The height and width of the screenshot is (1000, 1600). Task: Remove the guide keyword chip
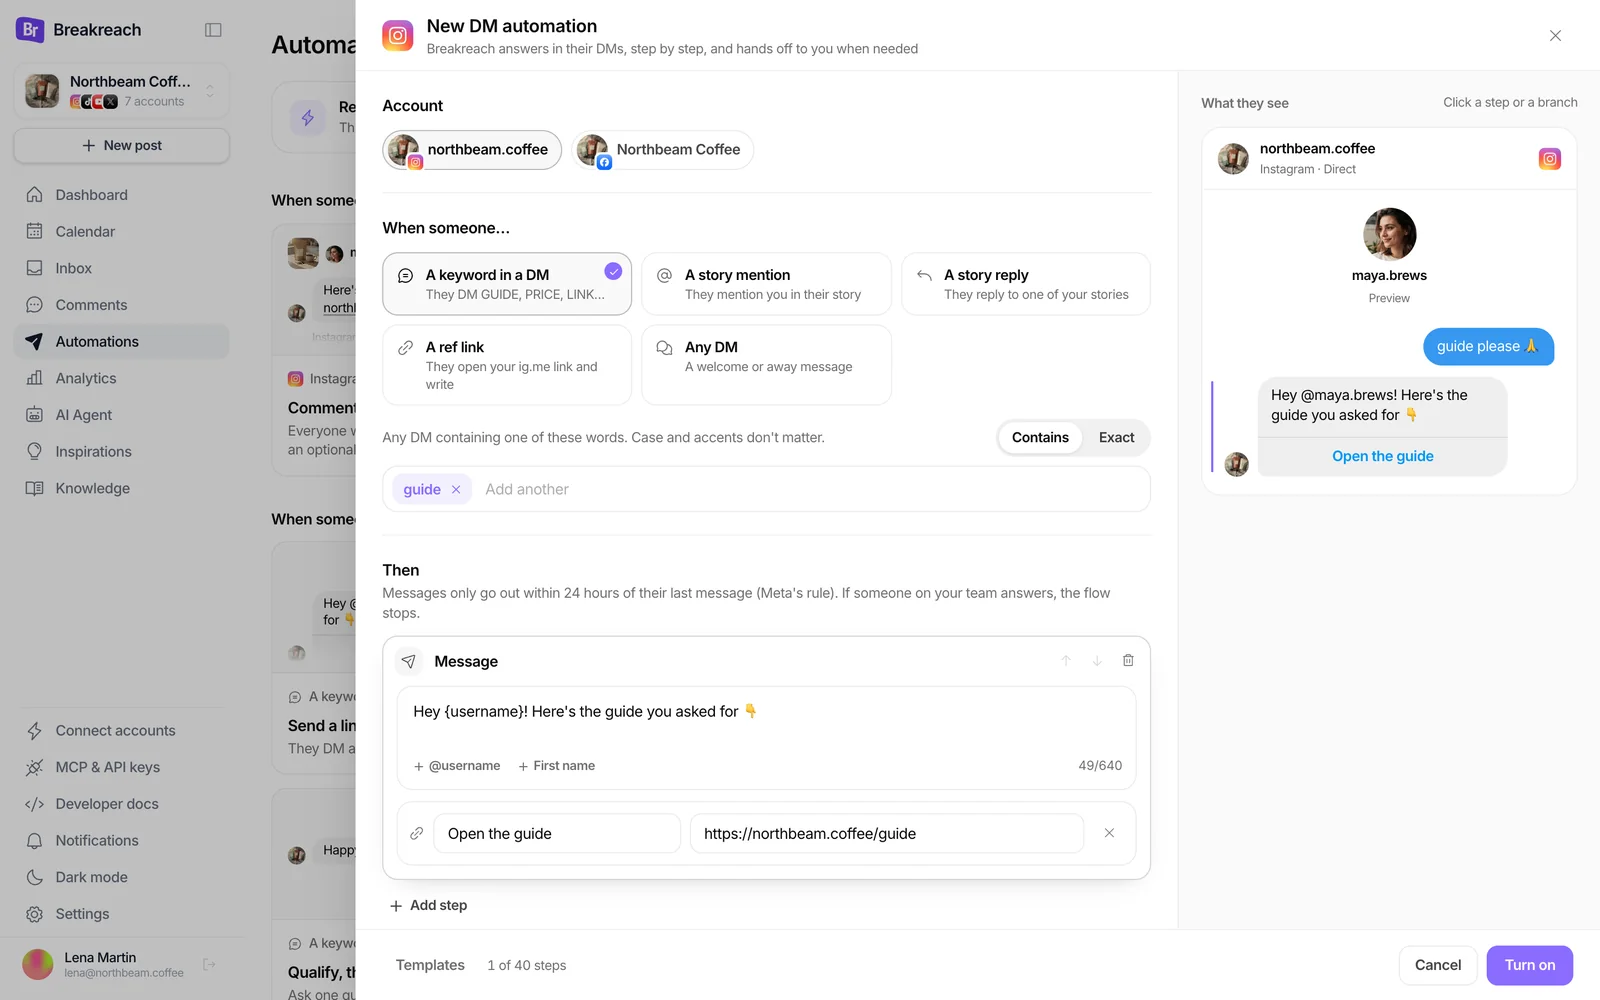tap(456, 489)
